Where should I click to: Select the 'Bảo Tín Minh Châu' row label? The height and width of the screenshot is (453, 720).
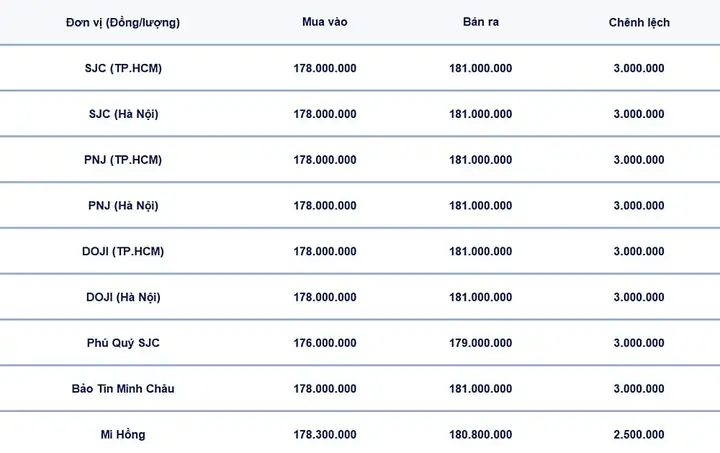123,389
